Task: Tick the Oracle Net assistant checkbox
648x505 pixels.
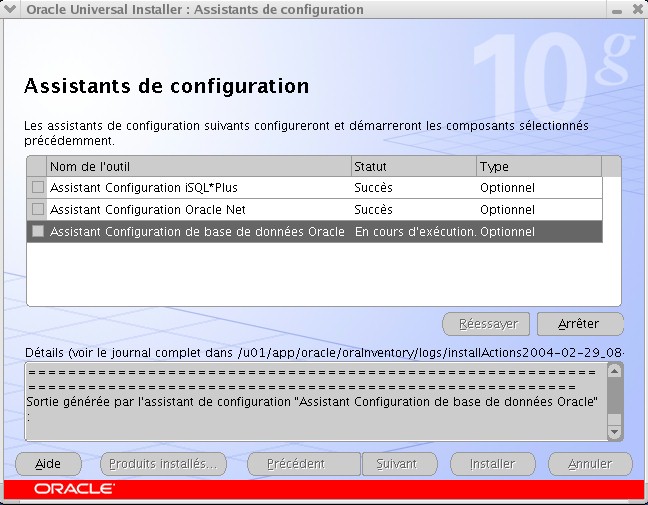Action: tap(38, 209)
